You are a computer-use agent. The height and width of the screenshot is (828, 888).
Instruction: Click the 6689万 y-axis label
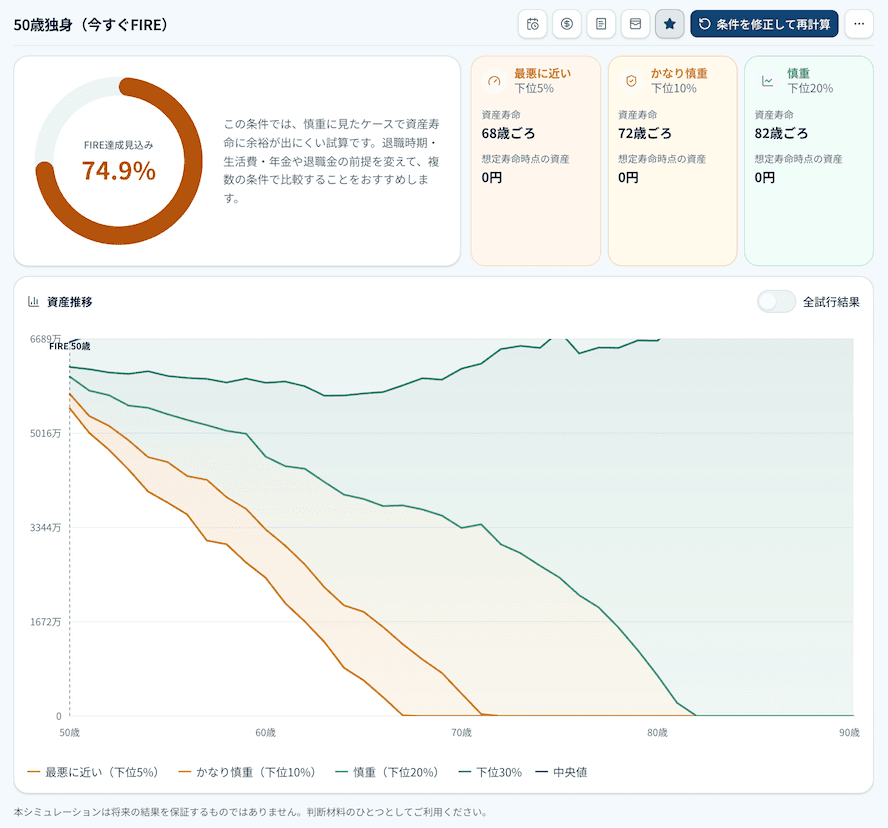pyautogui.click(x=45, y=339)
